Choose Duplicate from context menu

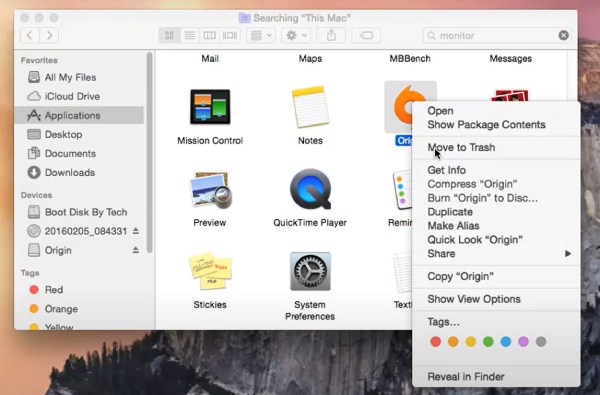click(x=496, y=212)
